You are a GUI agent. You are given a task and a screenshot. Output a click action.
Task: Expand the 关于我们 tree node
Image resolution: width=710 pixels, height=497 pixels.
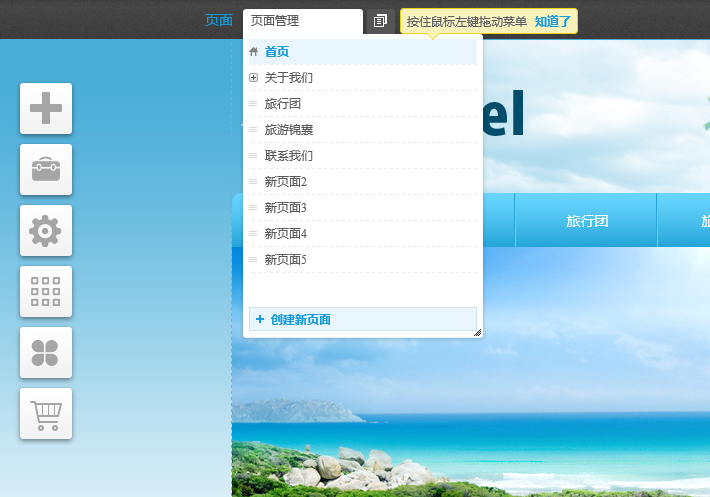click(x=254, y=78)
